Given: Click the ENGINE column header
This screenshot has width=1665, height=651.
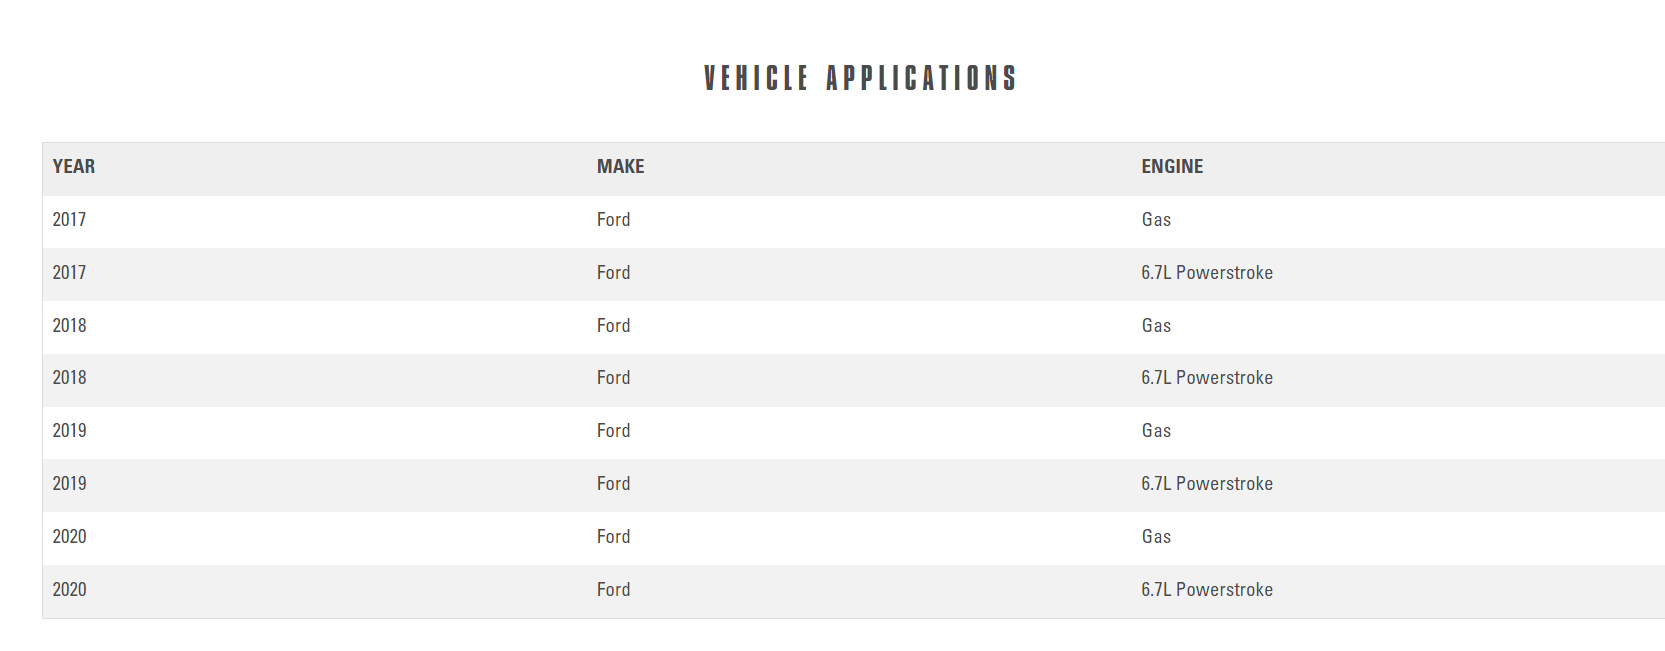Looking at the screenshot, I should 1172,167.
